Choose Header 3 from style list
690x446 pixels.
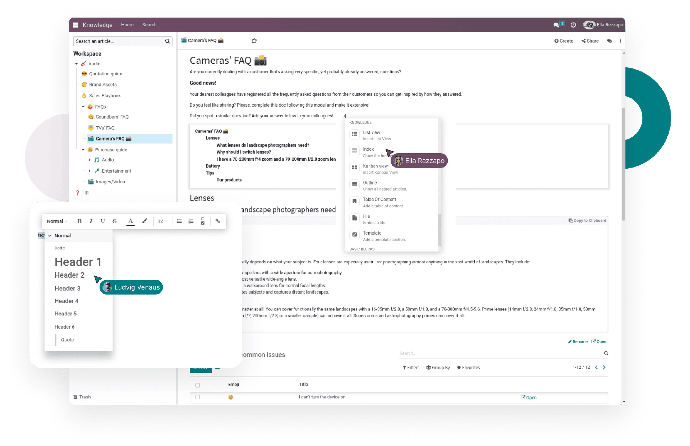(x=67, y=289)
